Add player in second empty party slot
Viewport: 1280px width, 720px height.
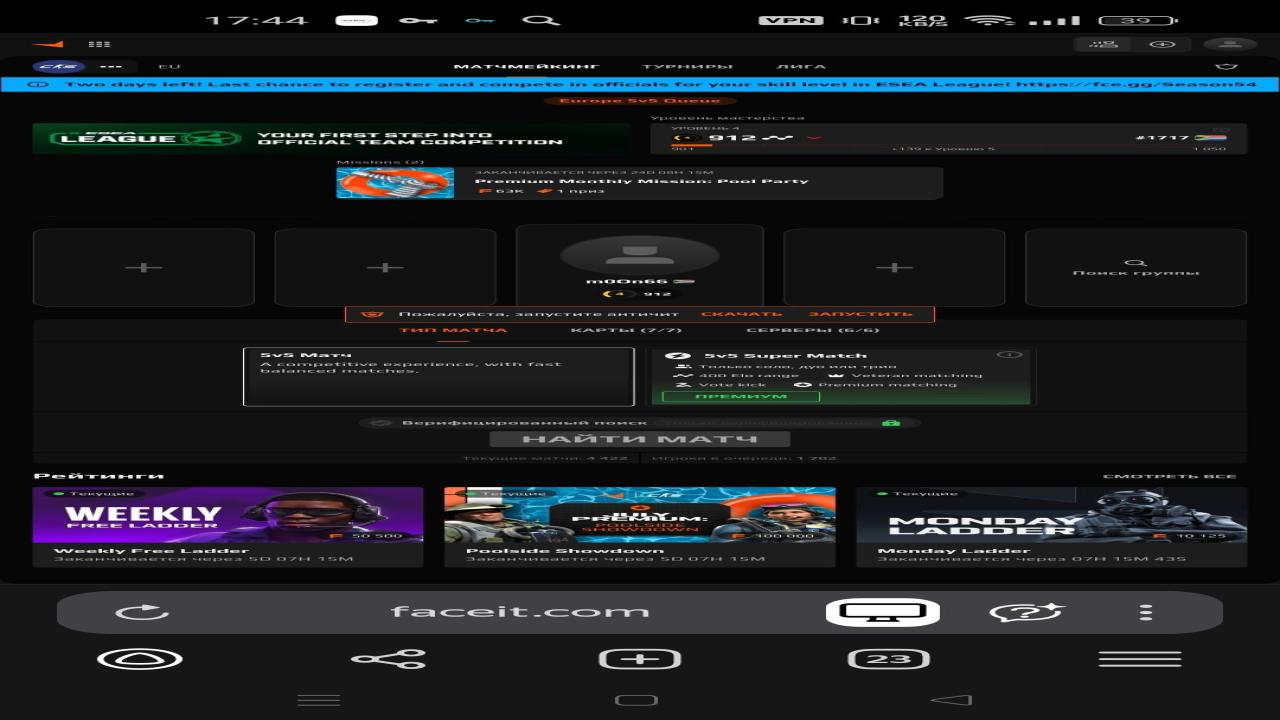(x=385, y=267)
